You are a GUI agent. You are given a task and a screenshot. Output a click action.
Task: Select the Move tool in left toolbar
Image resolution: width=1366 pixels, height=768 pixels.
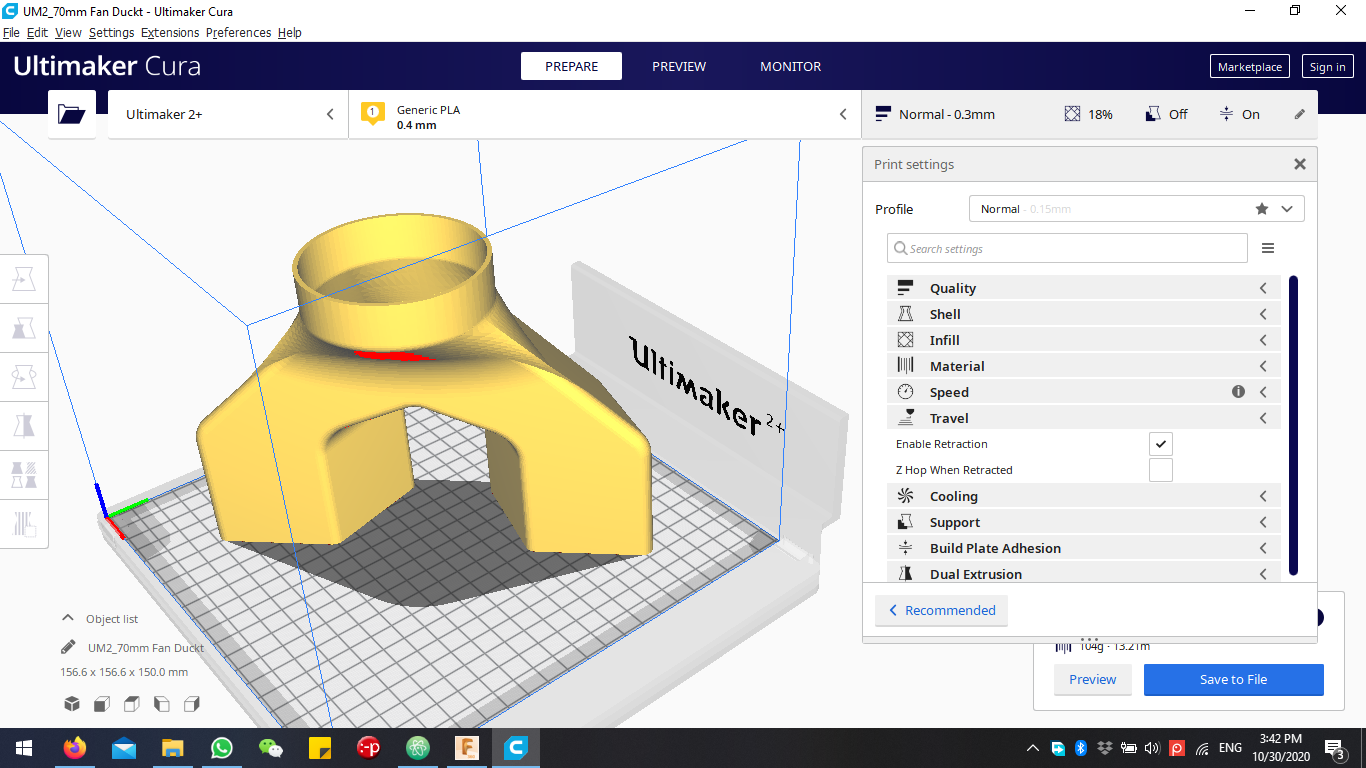click(x=24, y=280)
